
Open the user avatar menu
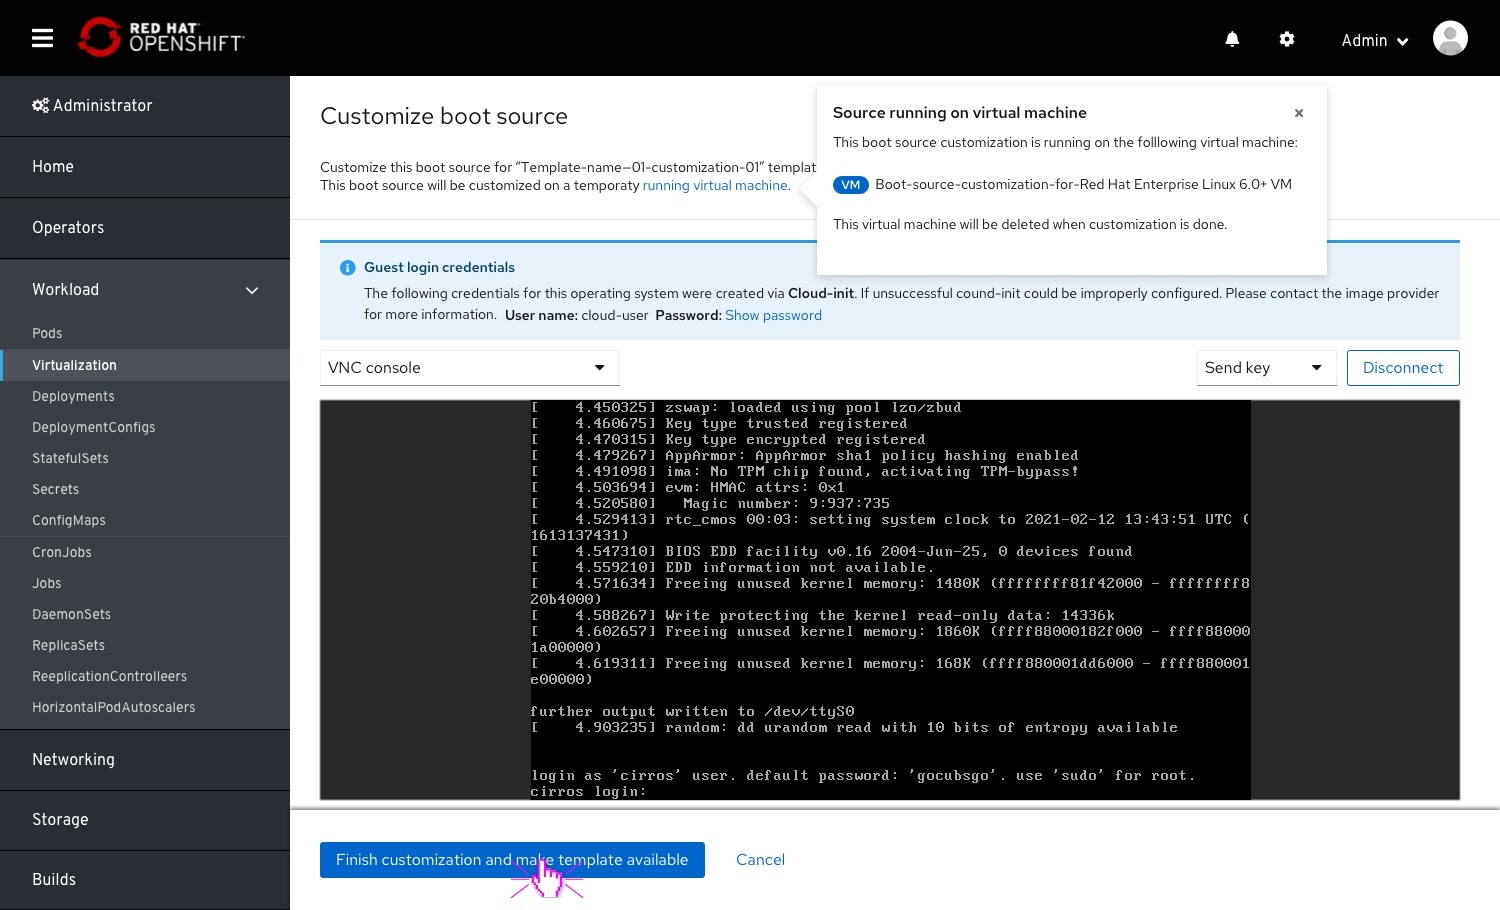coord(1450,38)
